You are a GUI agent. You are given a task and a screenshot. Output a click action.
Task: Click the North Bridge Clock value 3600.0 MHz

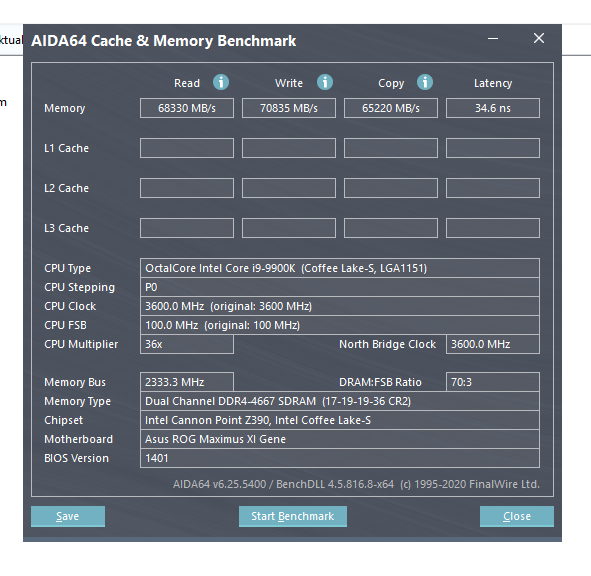493,344
